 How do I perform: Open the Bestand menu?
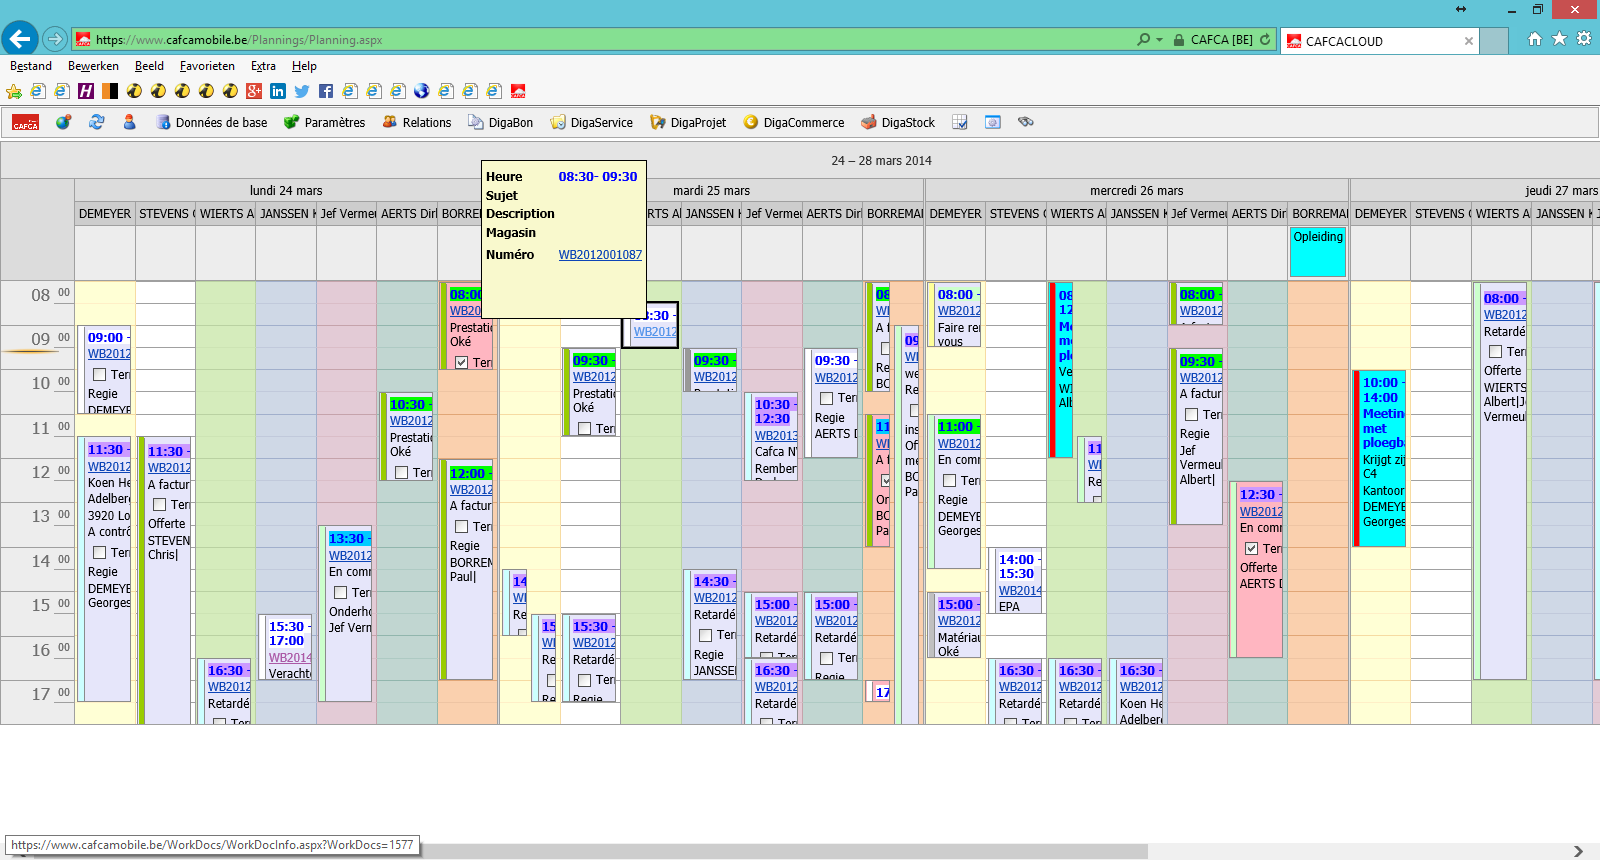(x=31, y=66)
